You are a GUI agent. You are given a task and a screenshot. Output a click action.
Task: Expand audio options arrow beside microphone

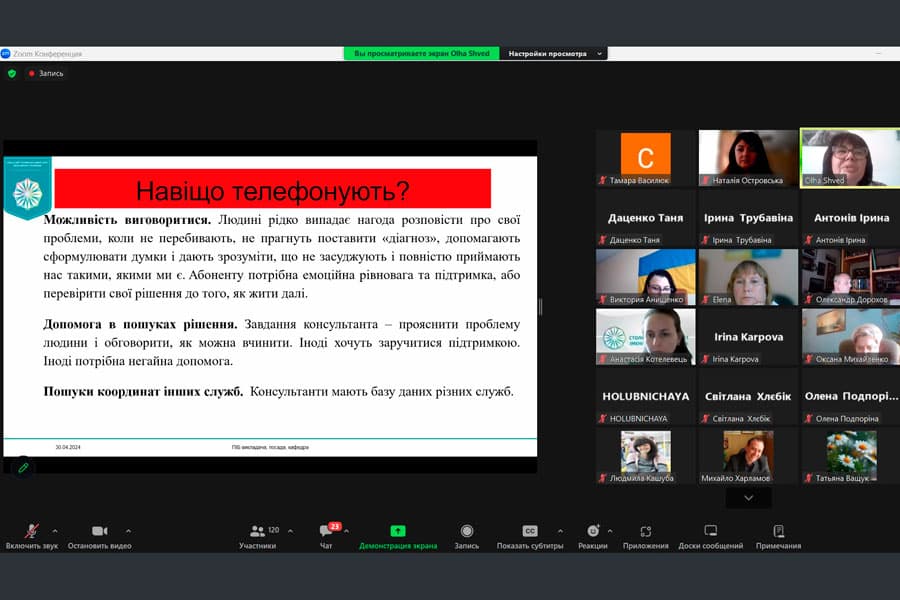point(54,531)
